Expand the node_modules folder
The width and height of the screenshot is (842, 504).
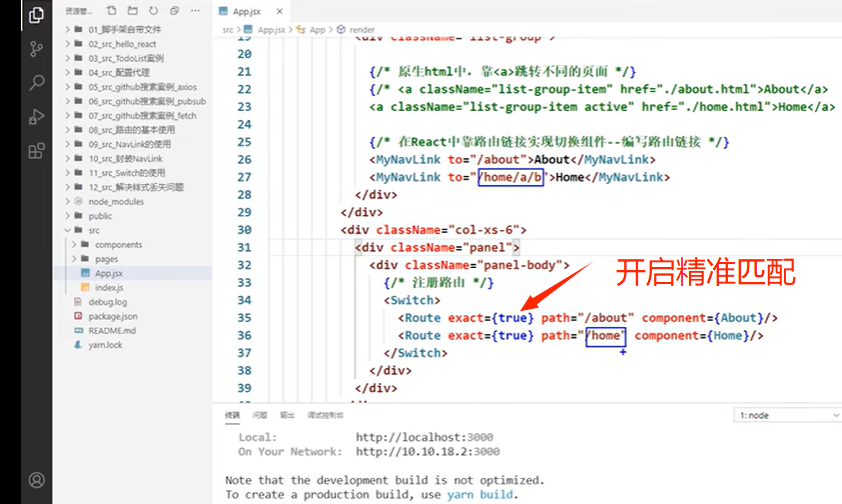[x=116, y=201]
